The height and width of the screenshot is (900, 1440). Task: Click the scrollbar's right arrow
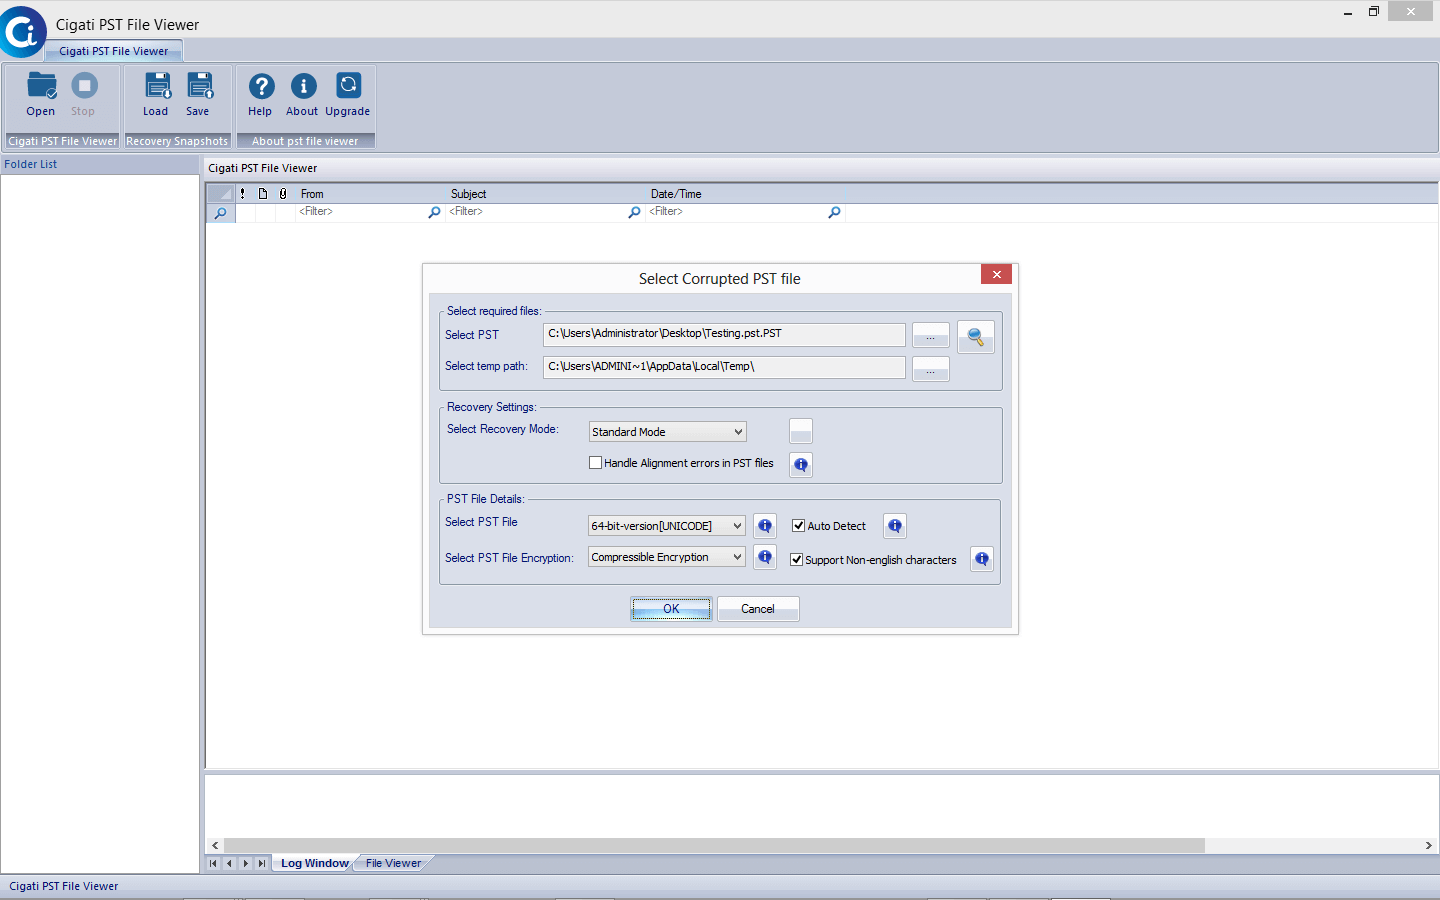[x=1428, y=845]
